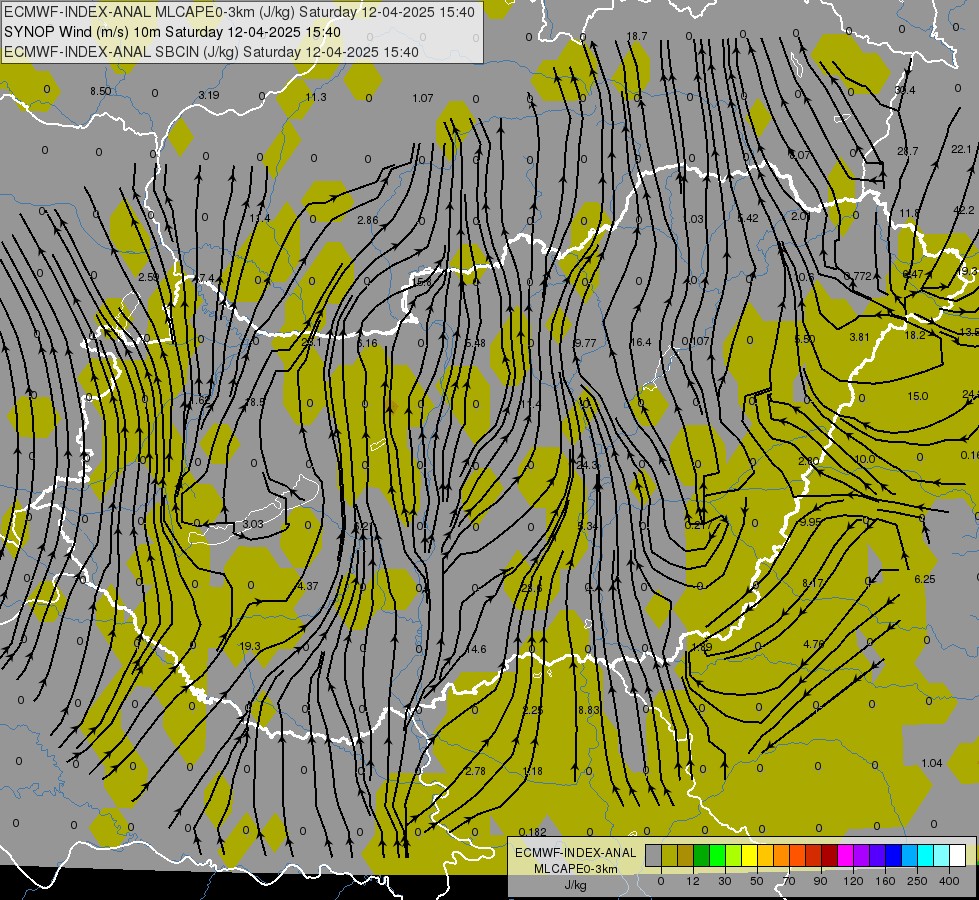Click the '28.7' value on the map
This screenshot has width=979, height=900.
[x=907, y=151]
